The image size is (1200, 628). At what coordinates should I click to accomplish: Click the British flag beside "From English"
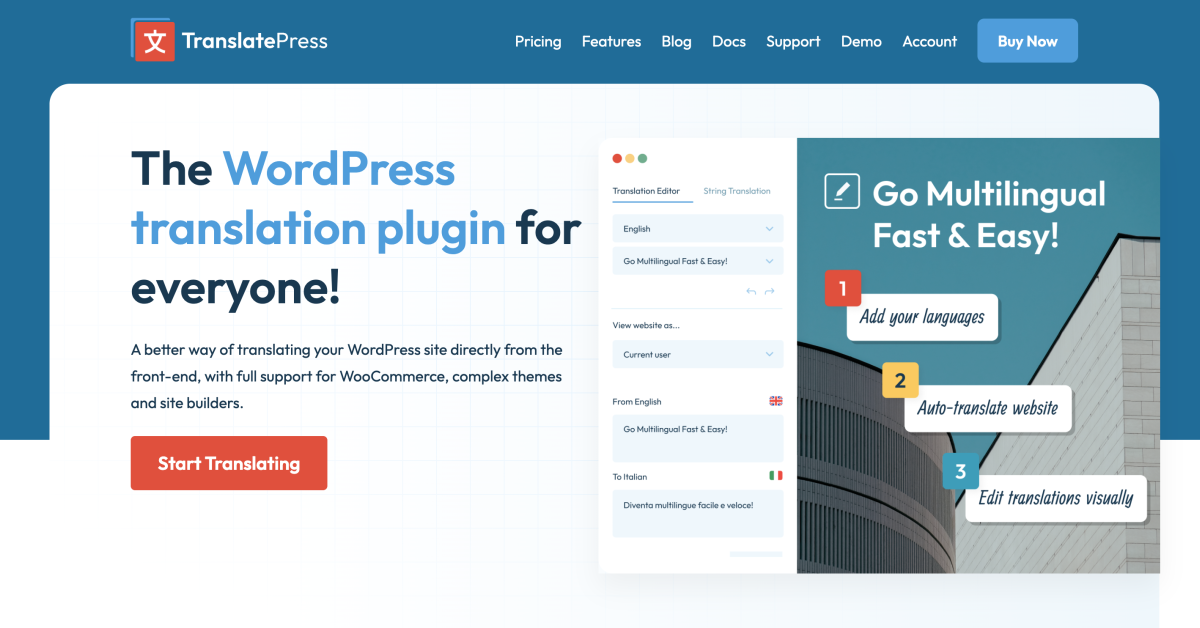click(x=775, y=401)
